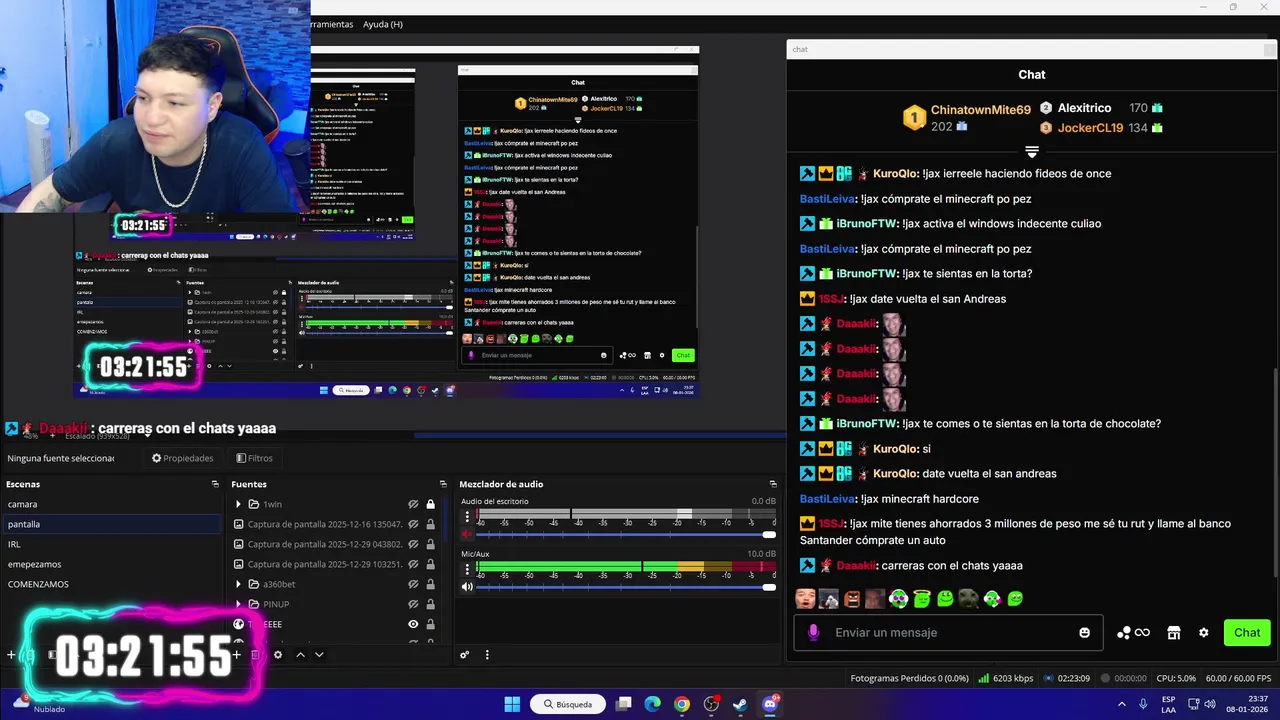Add a new source with plus icon
The width and height of the screenshot is (1280, 720).
coord(237,655)
